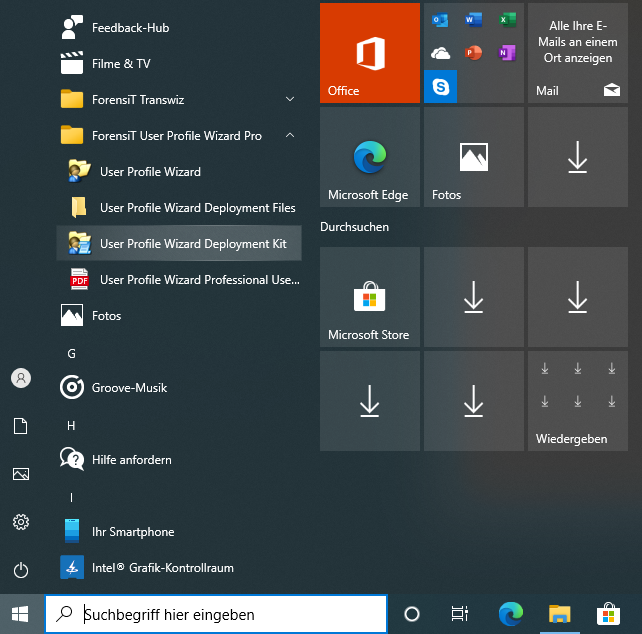
Task: Click the Durchsuchen group heading
Action: 355,227
